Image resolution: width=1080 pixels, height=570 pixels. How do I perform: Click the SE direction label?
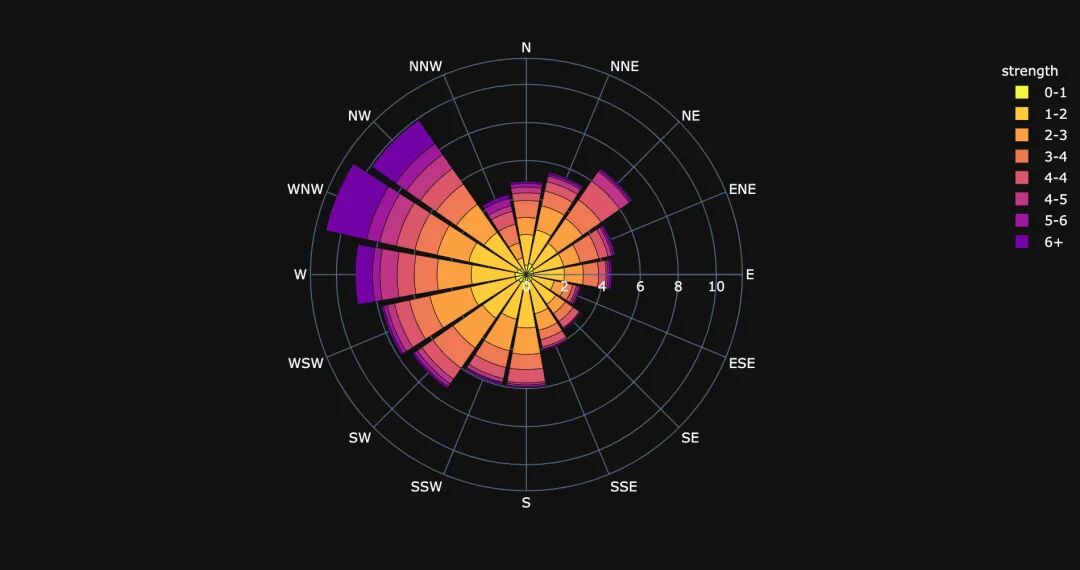(690, 438)
